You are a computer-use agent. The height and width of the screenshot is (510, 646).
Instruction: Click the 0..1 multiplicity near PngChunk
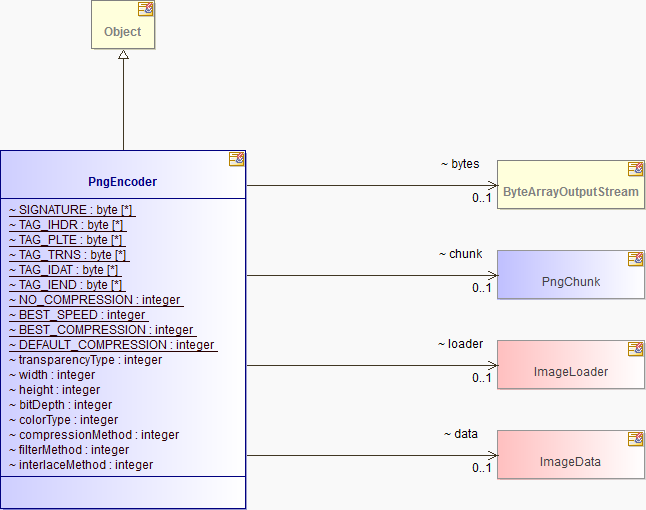pos(482,288)
